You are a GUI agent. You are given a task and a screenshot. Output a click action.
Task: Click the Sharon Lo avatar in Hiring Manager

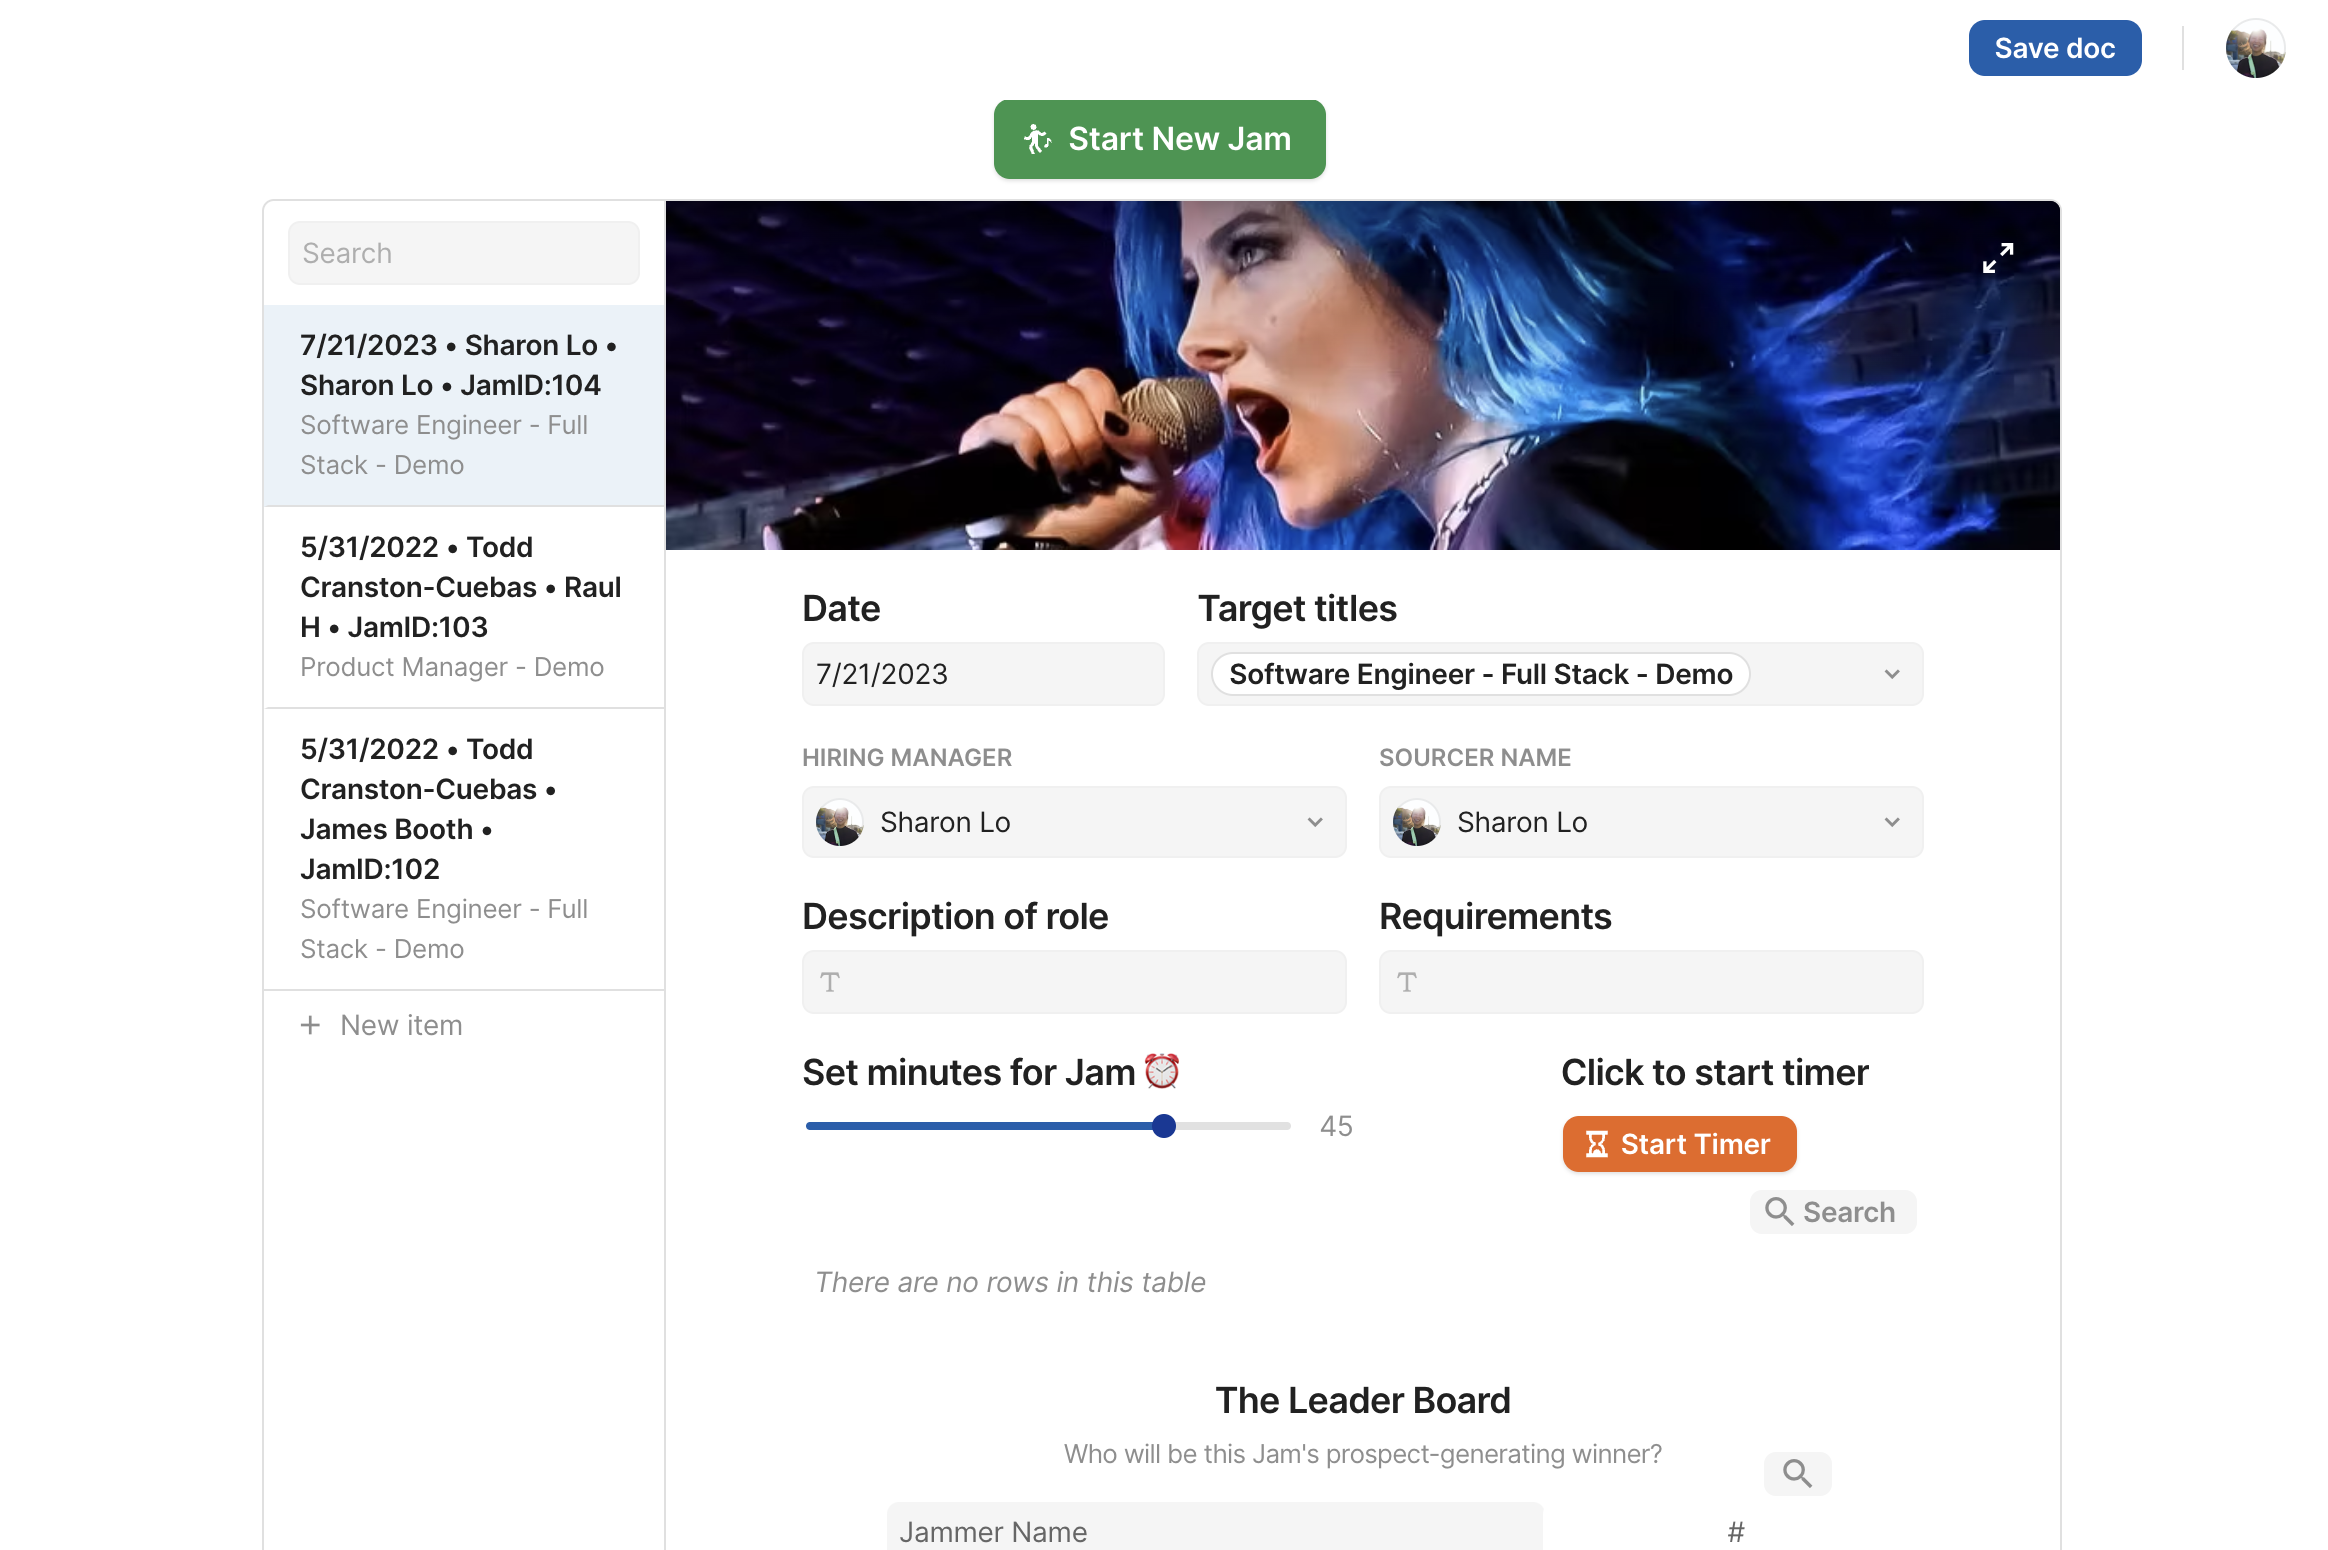coord(839,822)
